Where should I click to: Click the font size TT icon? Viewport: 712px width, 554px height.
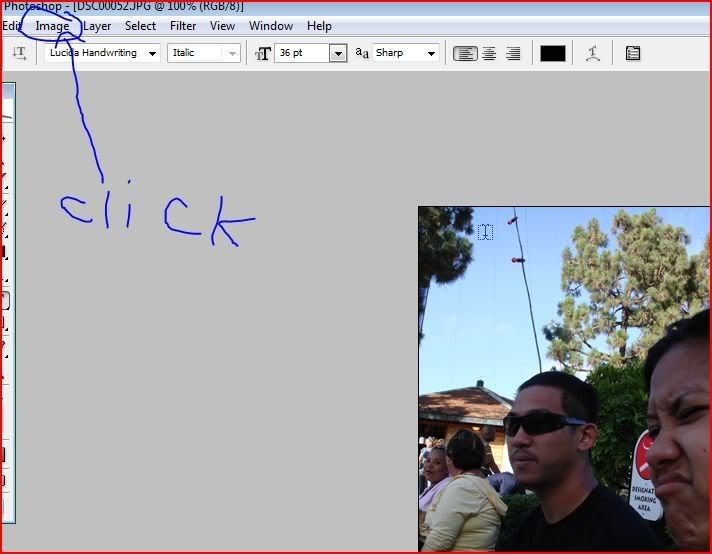tap(263, 54)
